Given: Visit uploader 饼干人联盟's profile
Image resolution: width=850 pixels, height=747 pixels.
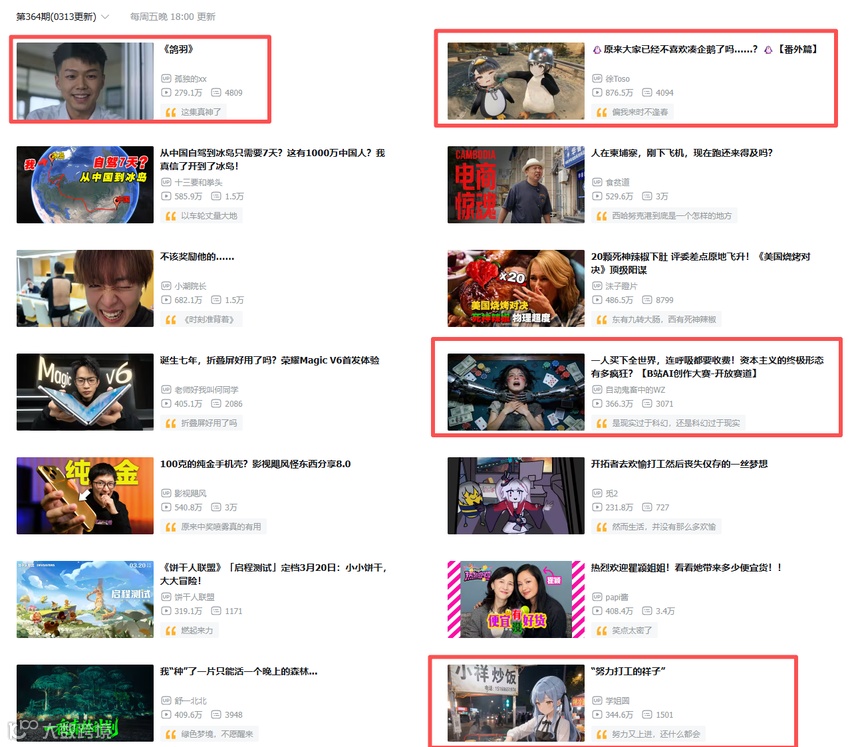Looking at the screenshot, I should (195, 597).
